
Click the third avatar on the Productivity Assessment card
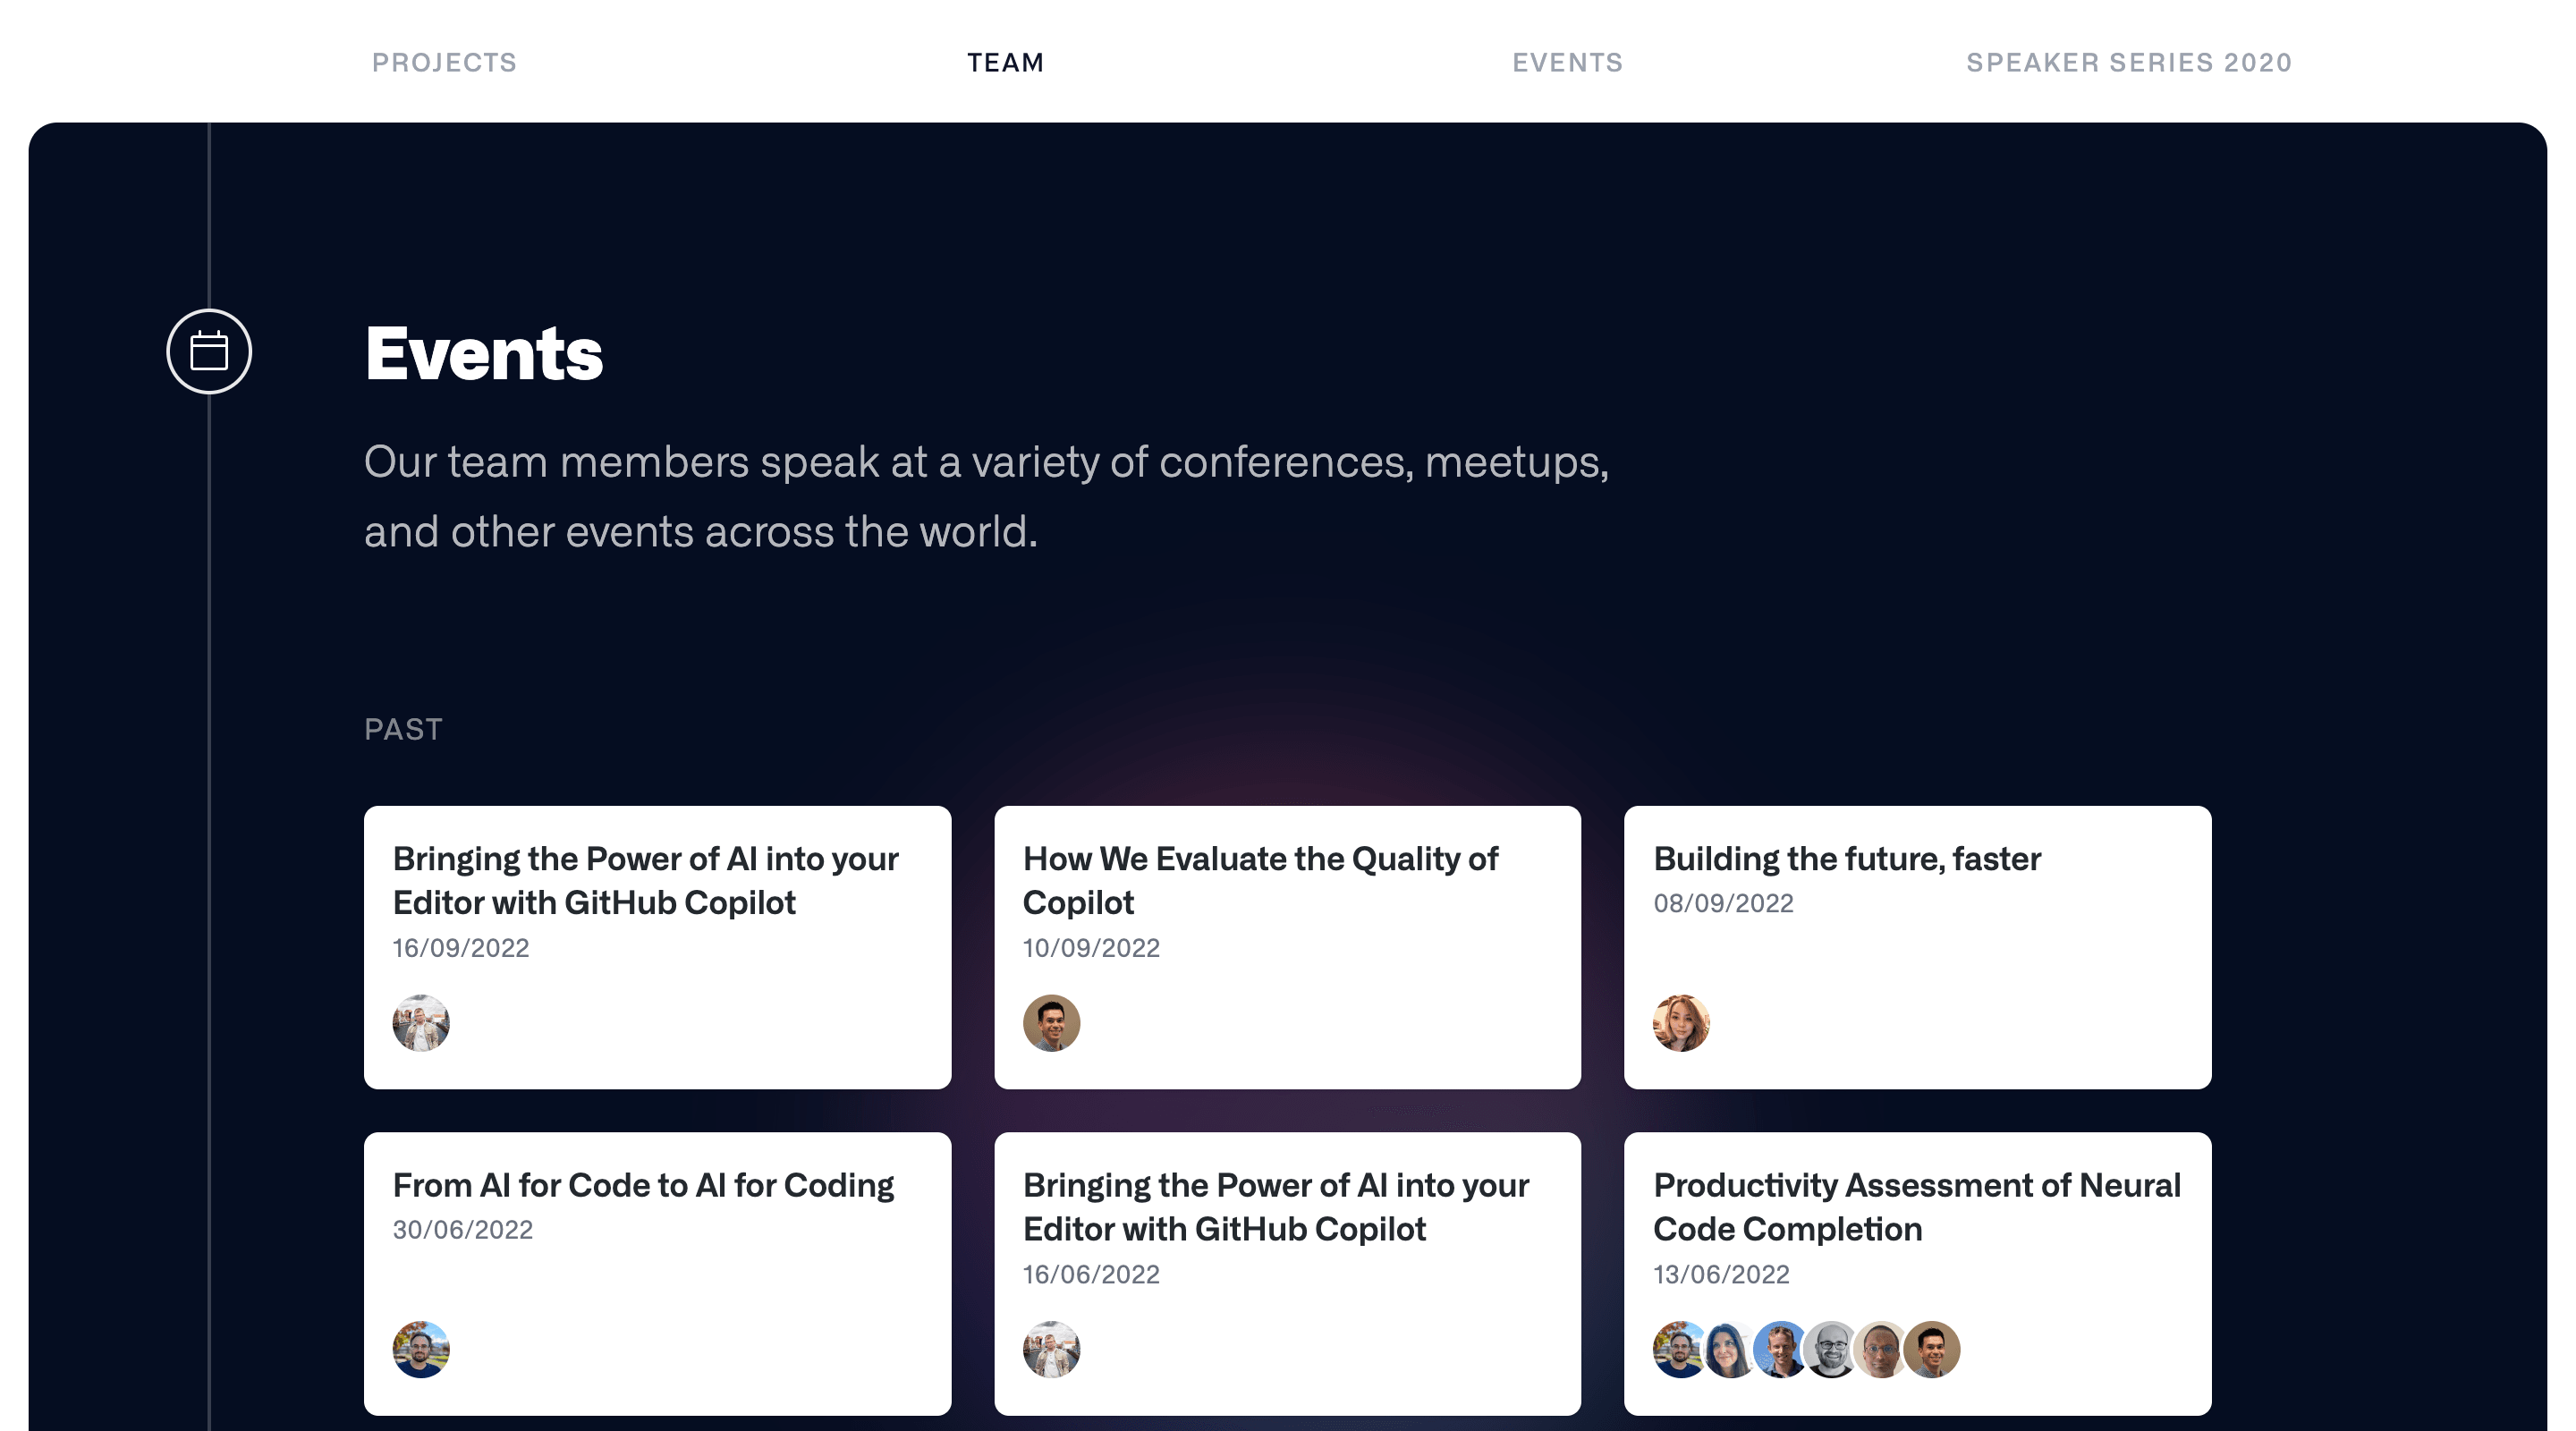pos(1780,1349)
